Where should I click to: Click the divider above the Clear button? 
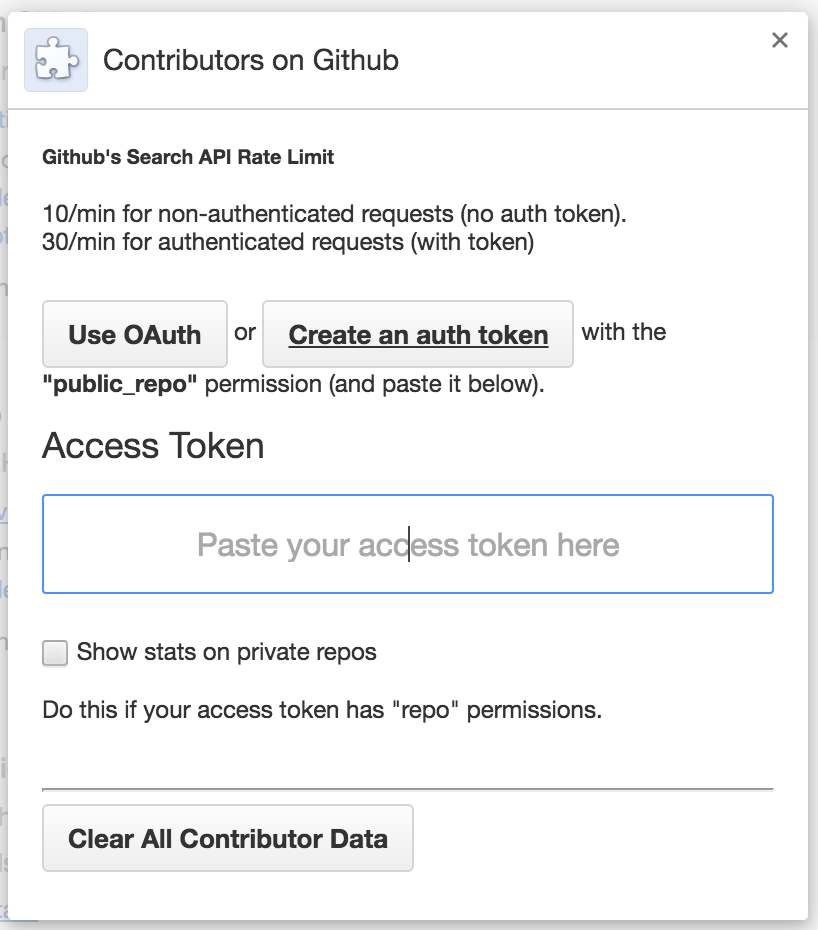pyautogui.click(x=408, y=789)
